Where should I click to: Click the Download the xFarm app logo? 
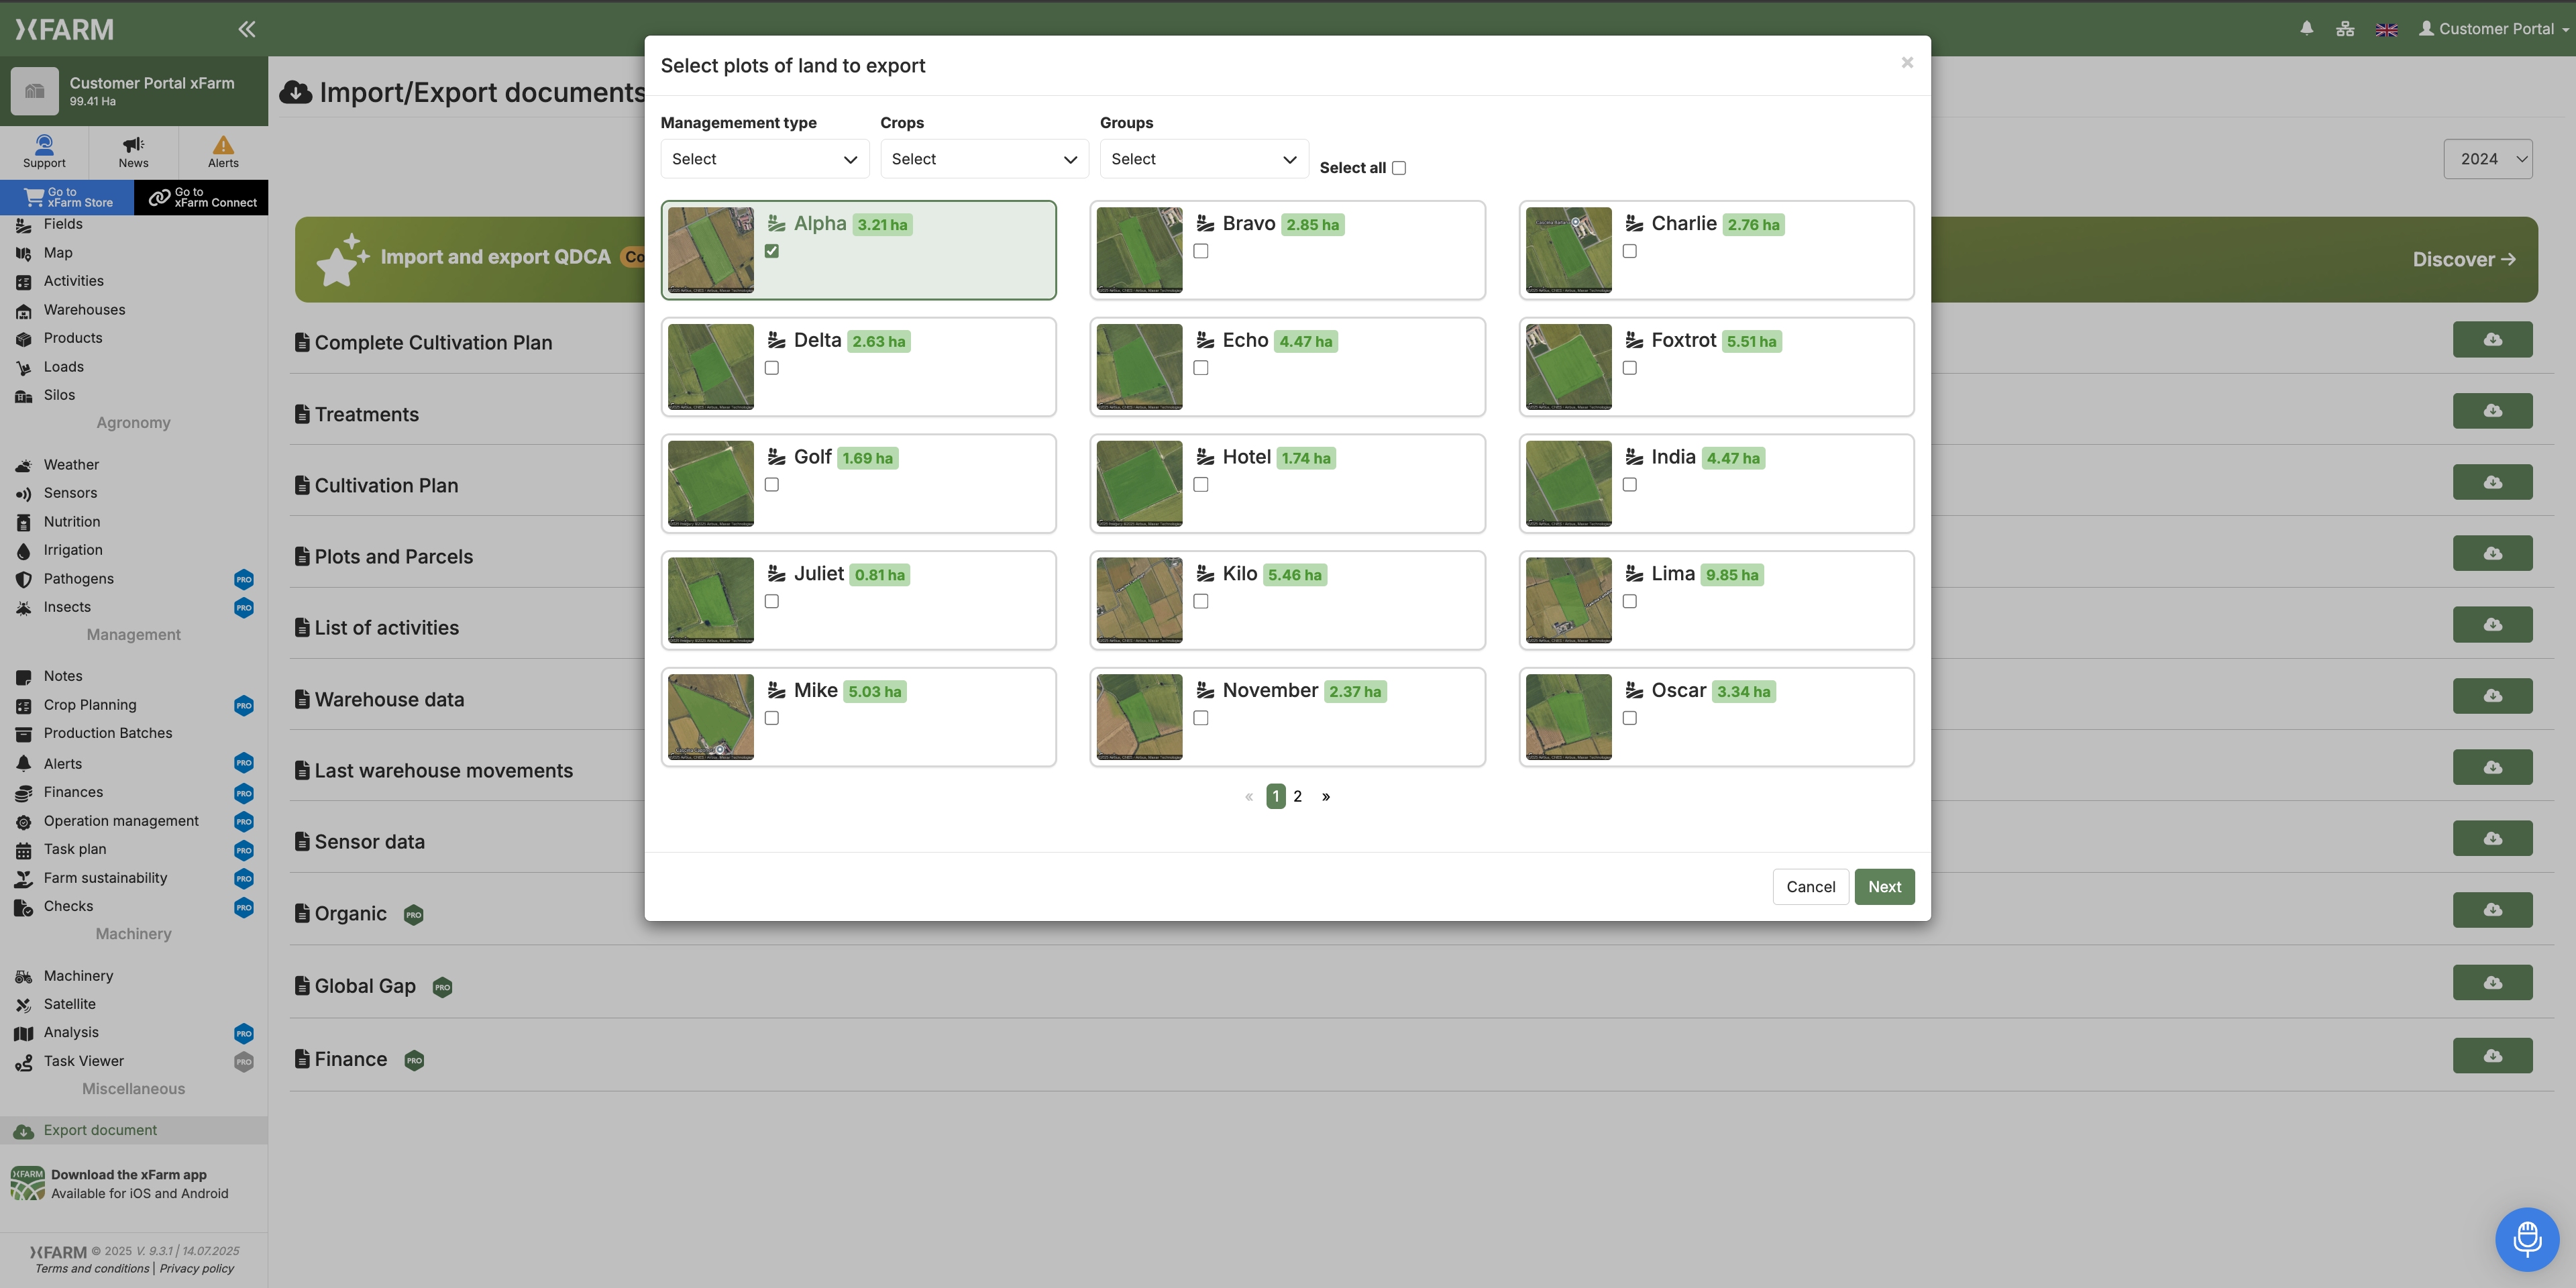28,1183
